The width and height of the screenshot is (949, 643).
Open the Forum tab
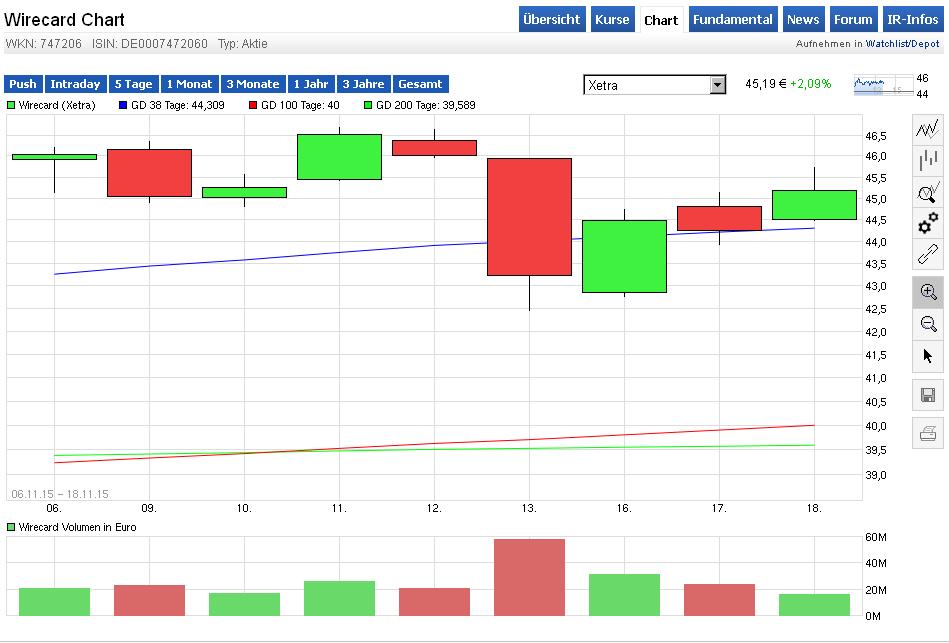click(x=853, y=19)
